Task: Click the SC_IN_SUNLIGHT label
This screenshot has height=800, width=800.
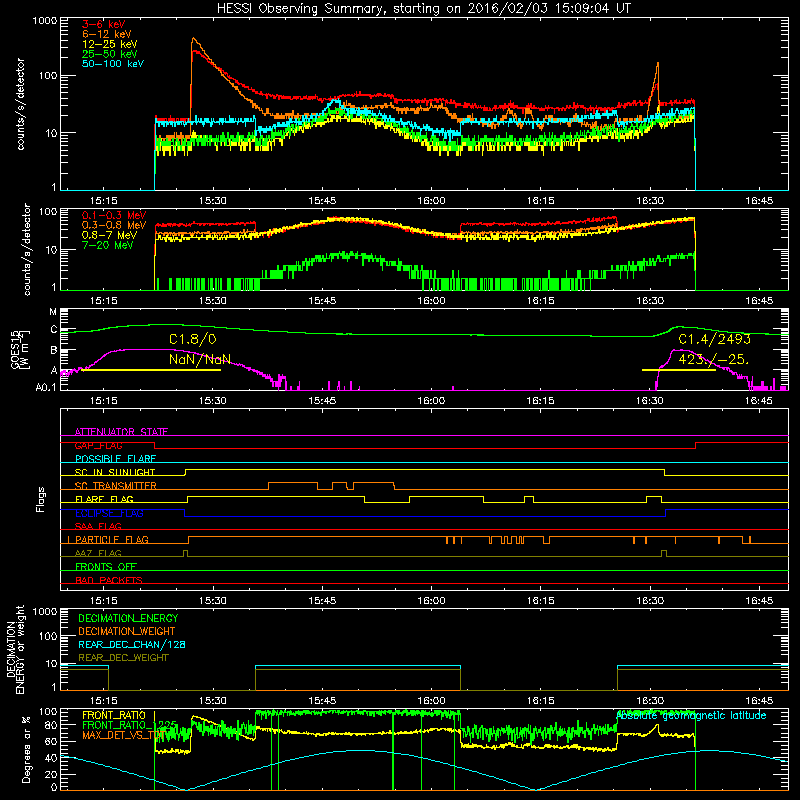Action: (x=115, y=472)
